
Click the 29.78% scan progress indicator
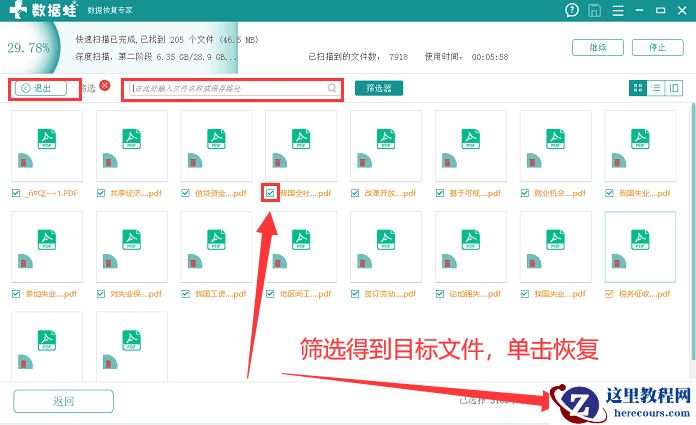pyautogui.click(x=28, y=48)
